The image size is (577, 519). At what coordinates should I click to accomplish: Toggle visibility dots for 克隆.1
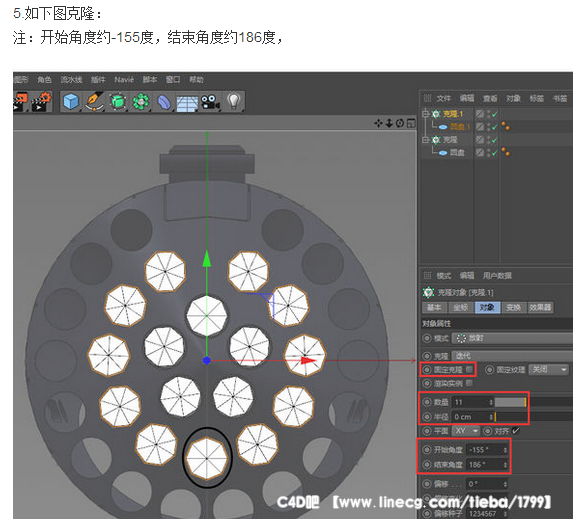488,114
